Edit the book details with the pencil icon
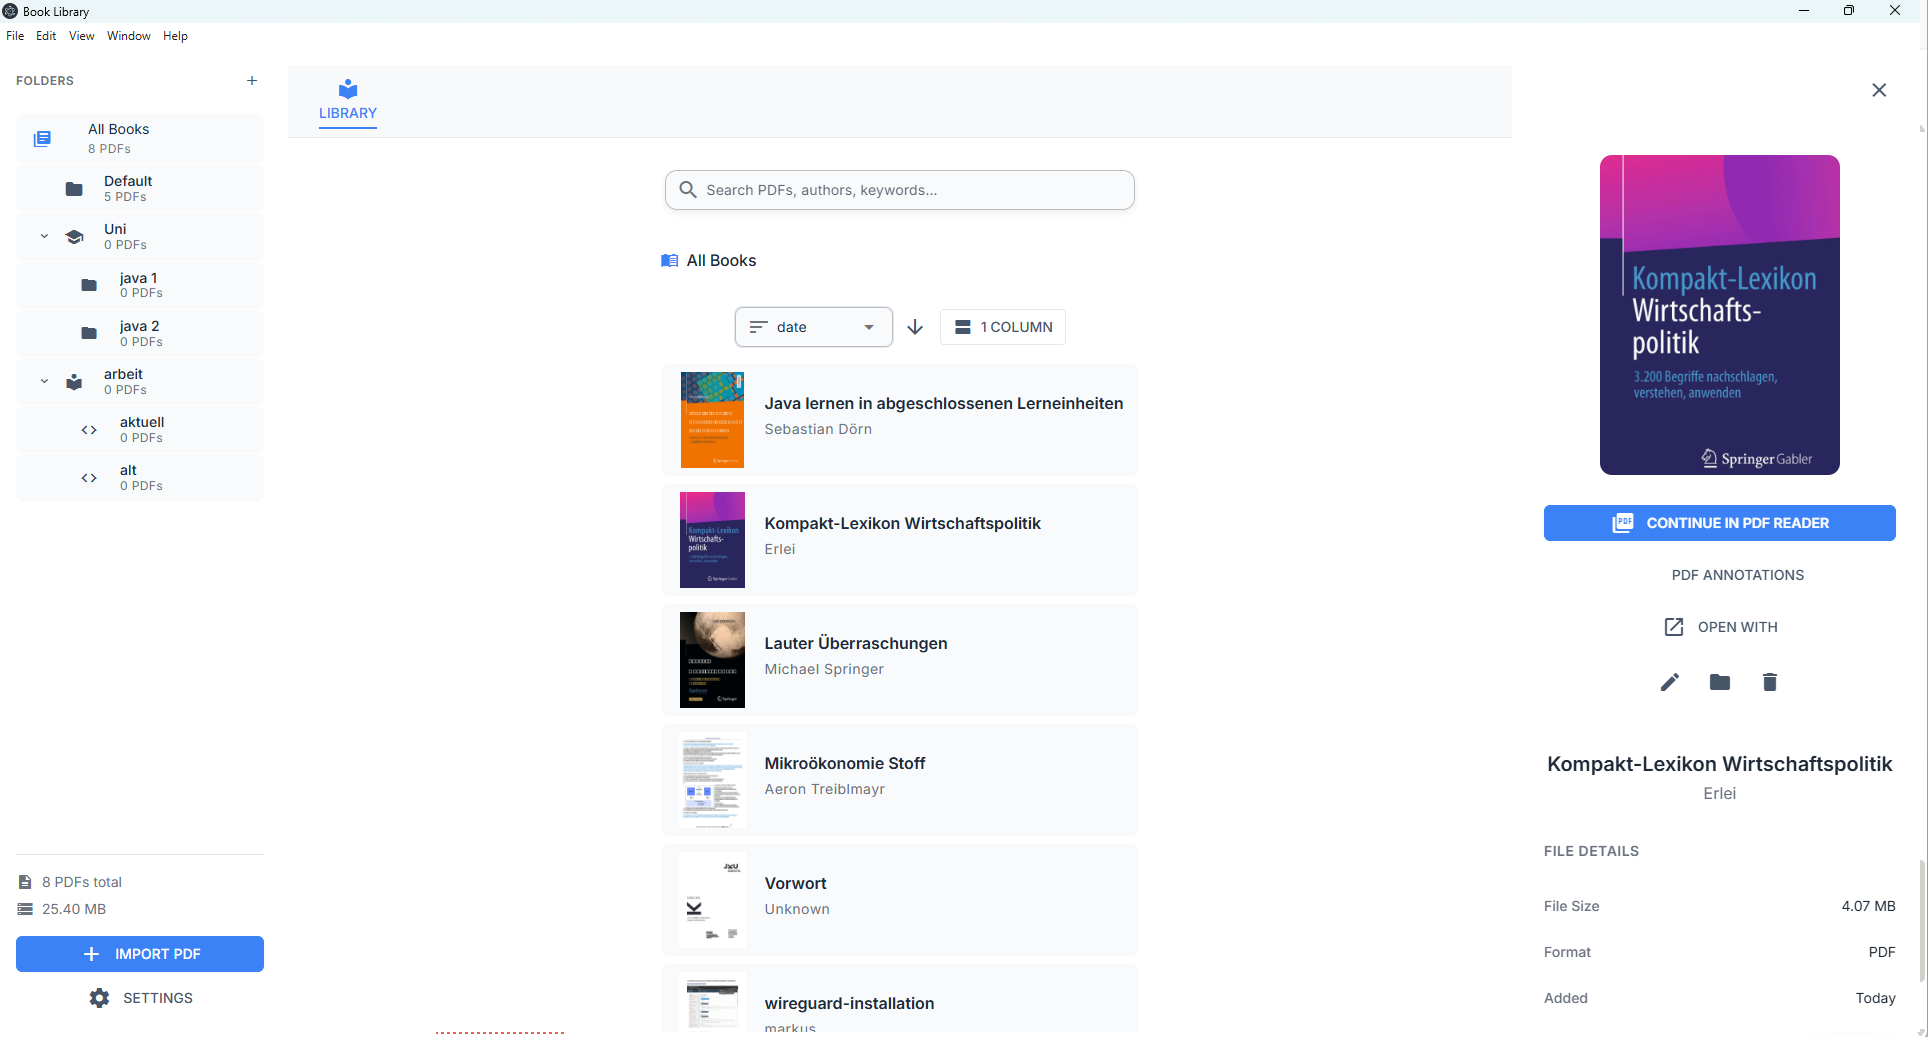The height and width of the screenshot is (1037, 1928). pyautogui.click(x=1669, y=682)
